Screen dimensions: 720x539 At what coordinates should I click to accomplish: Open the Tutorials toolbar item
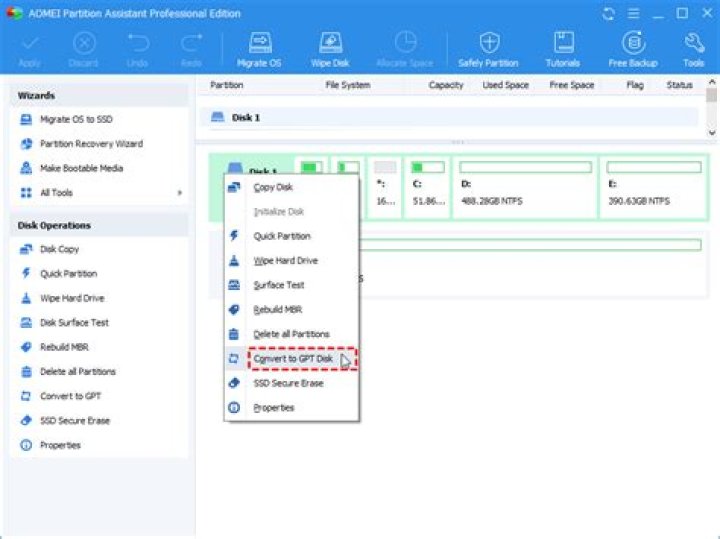[x=563, y=50]
